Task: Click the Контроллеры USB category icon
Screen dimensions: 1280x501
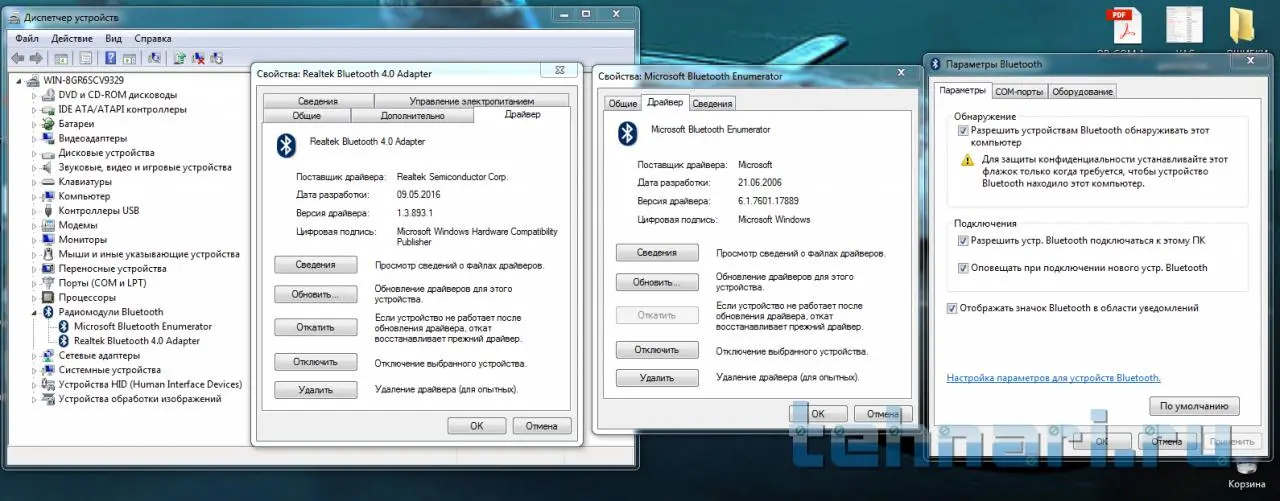Action: (x=50, y=211)
